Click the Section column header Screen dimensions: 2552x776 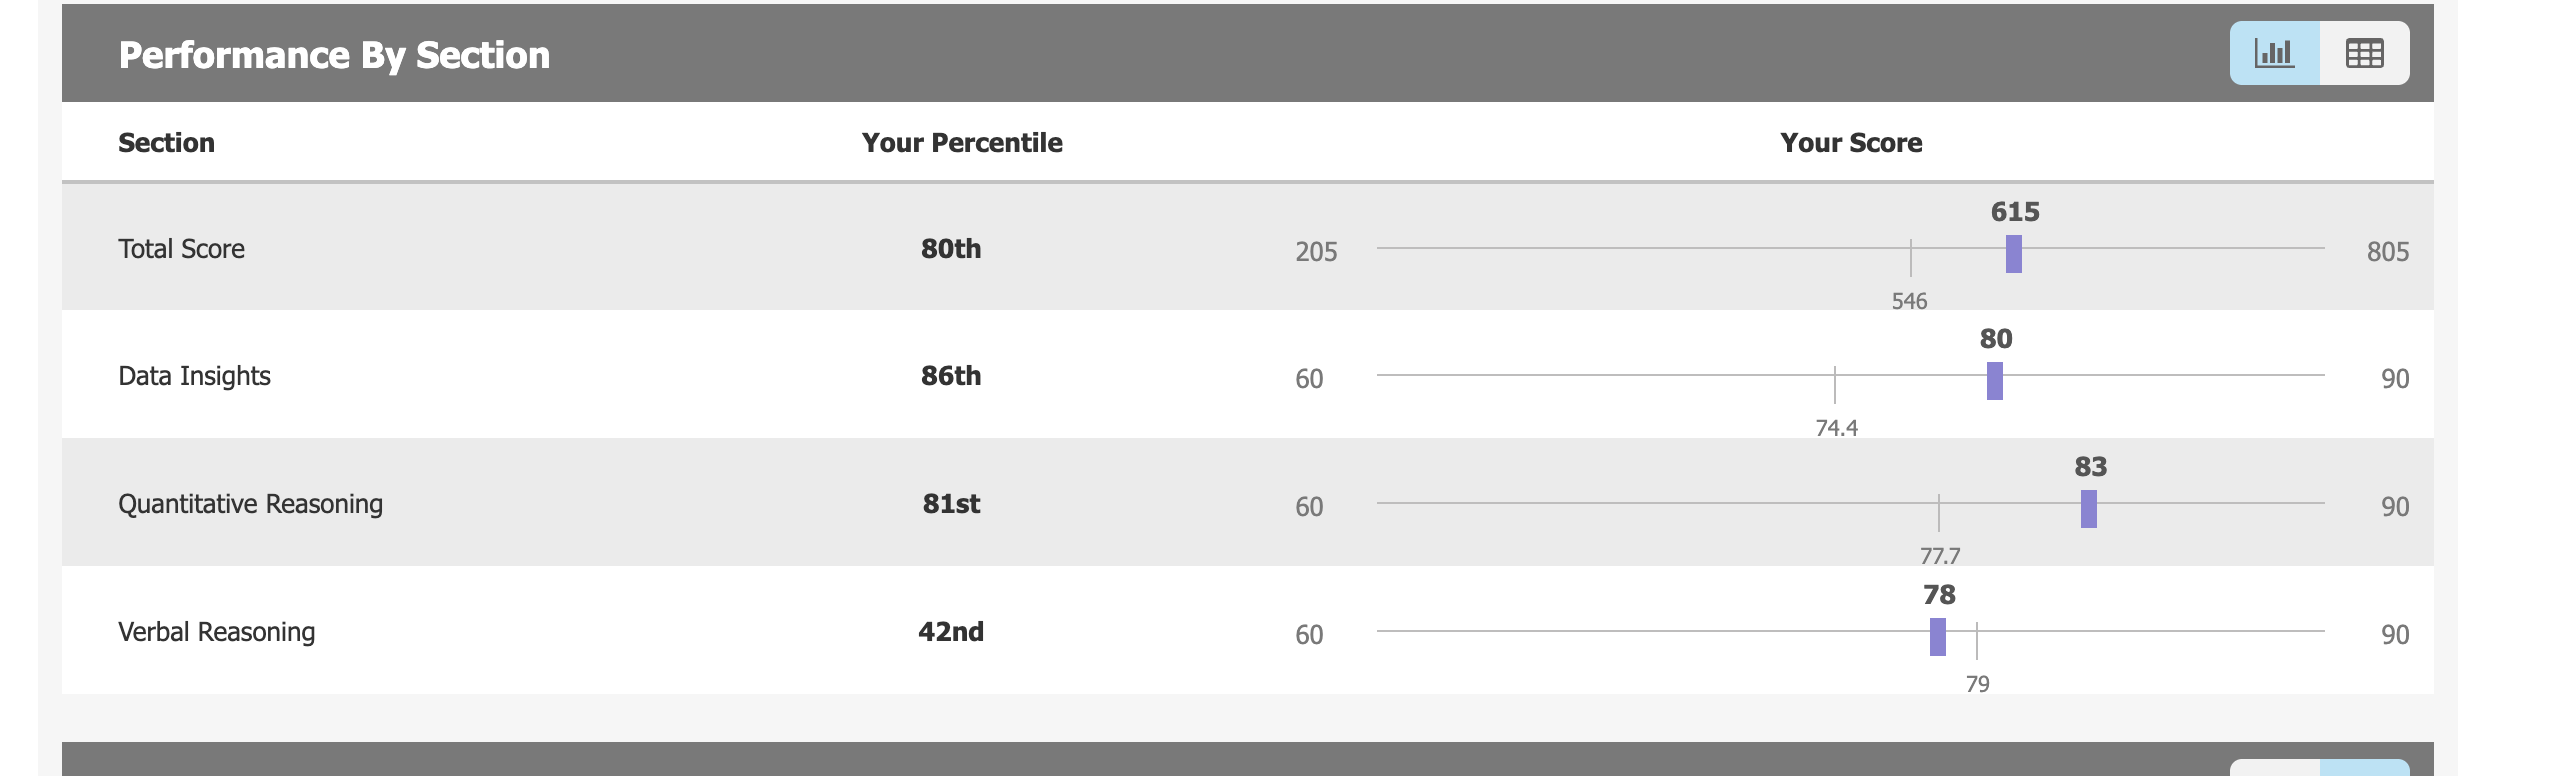coord(166,143)
